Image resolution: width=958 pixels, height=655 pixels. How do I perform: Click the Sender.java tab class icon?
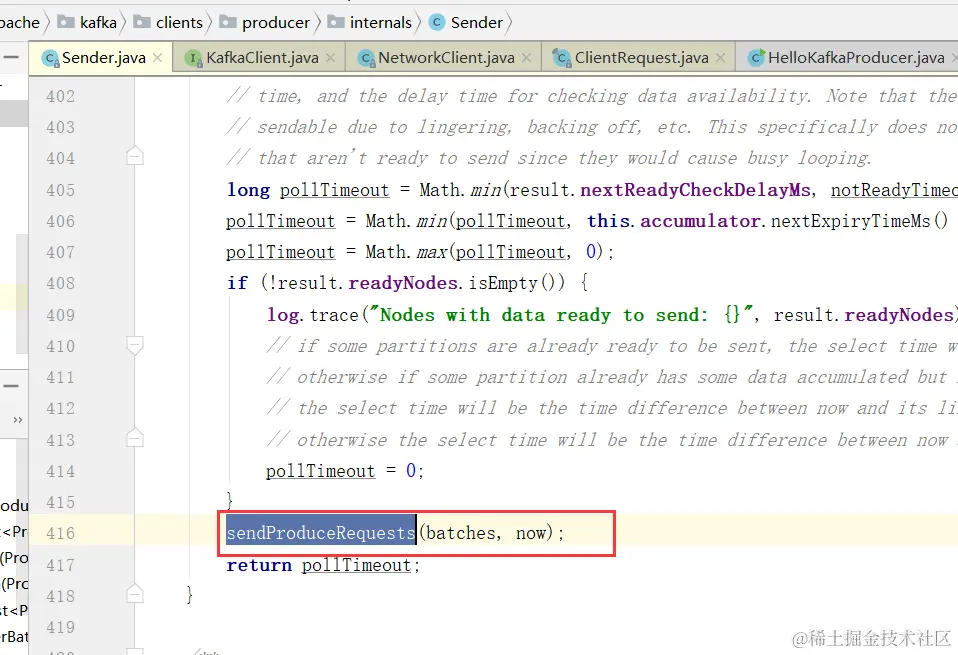(50, 58)
